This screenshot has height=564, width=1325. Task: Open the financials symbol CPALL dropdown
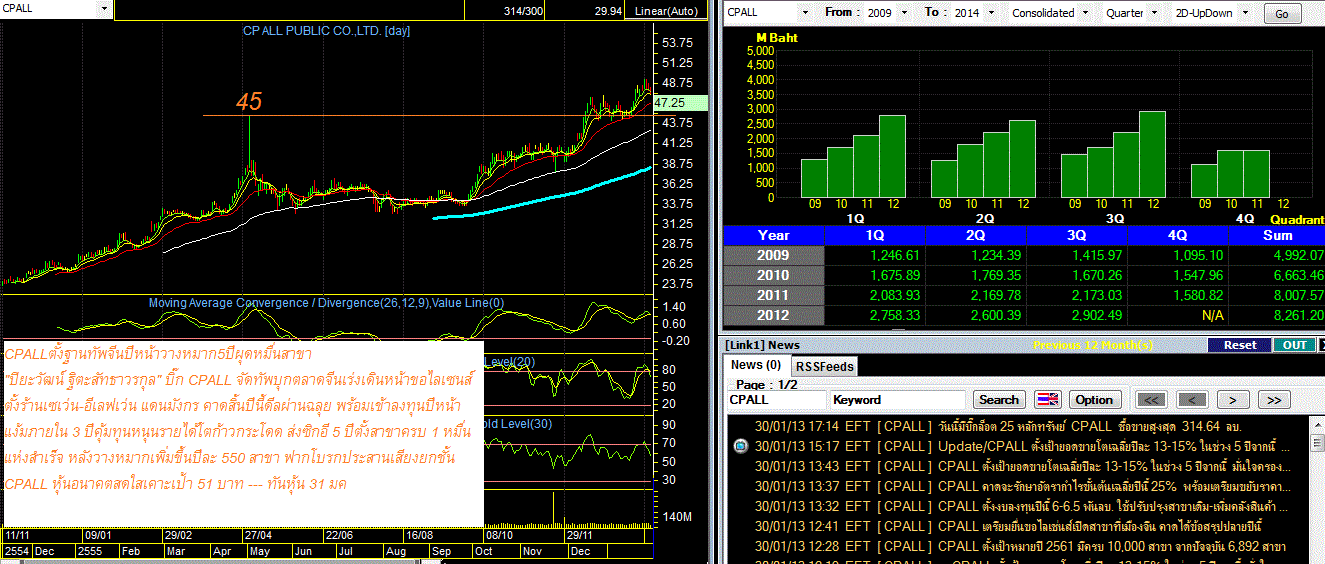click(x=805, y=12)
